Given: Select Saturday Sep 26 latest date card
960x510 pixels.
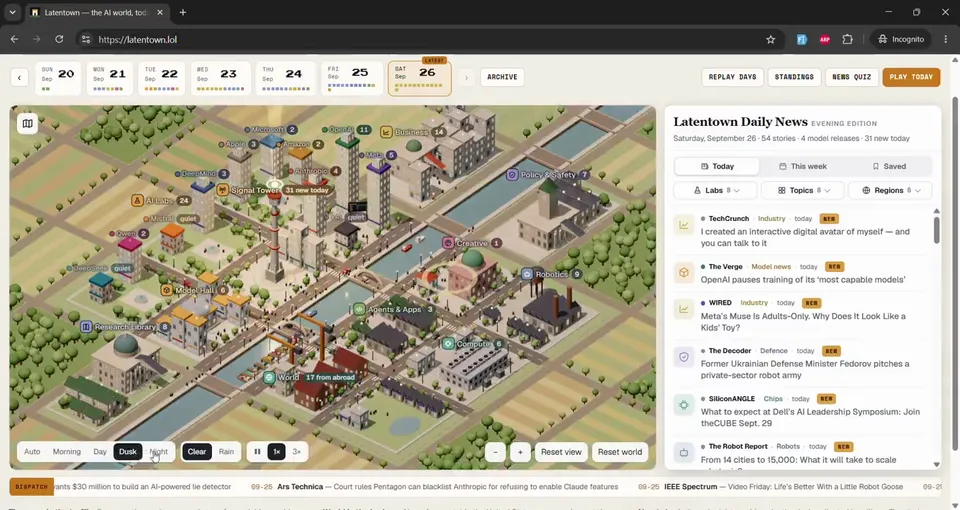Looking at the screenshot, I should (x=419, y=78).
